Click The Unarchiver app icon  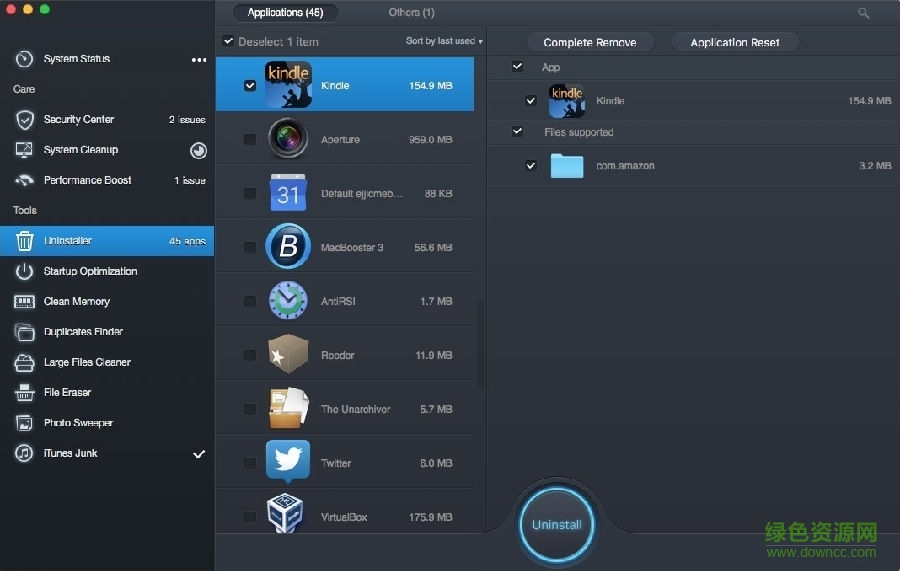coord(289,408)
